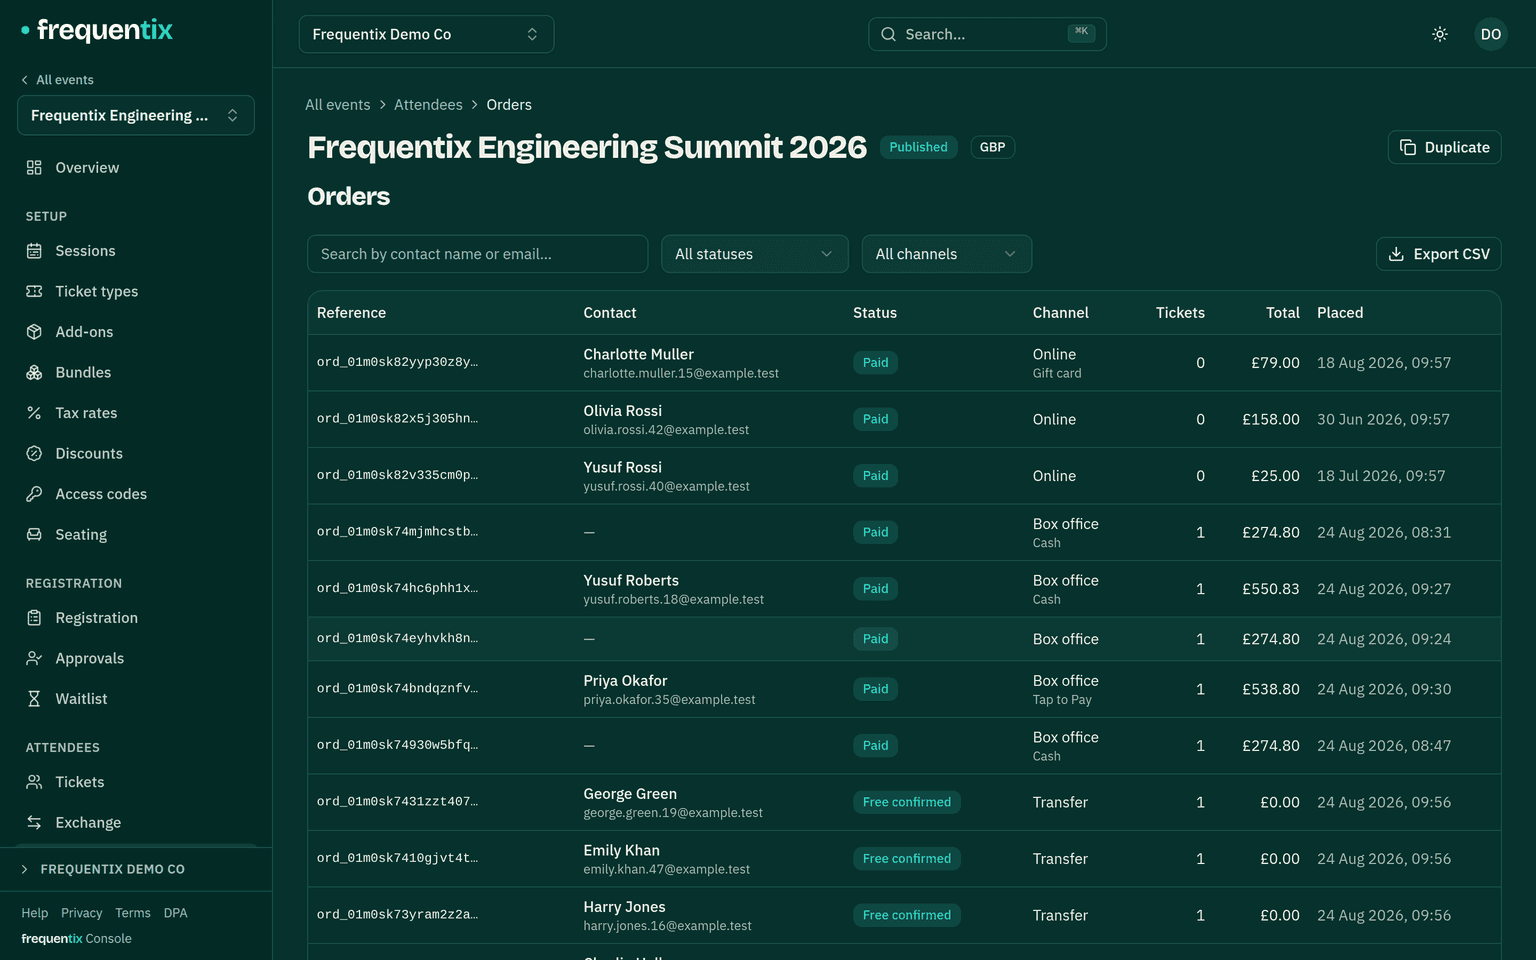Screen dimensions: 1536x960
Task: Open Approvals in the sidebar
Action: pyautogui.click(x=136, y=658)
